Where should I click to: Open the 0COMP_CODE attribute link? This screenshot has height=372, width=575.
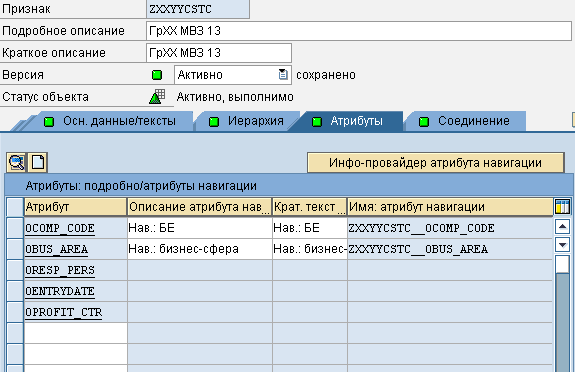click(x=60, y=228)
